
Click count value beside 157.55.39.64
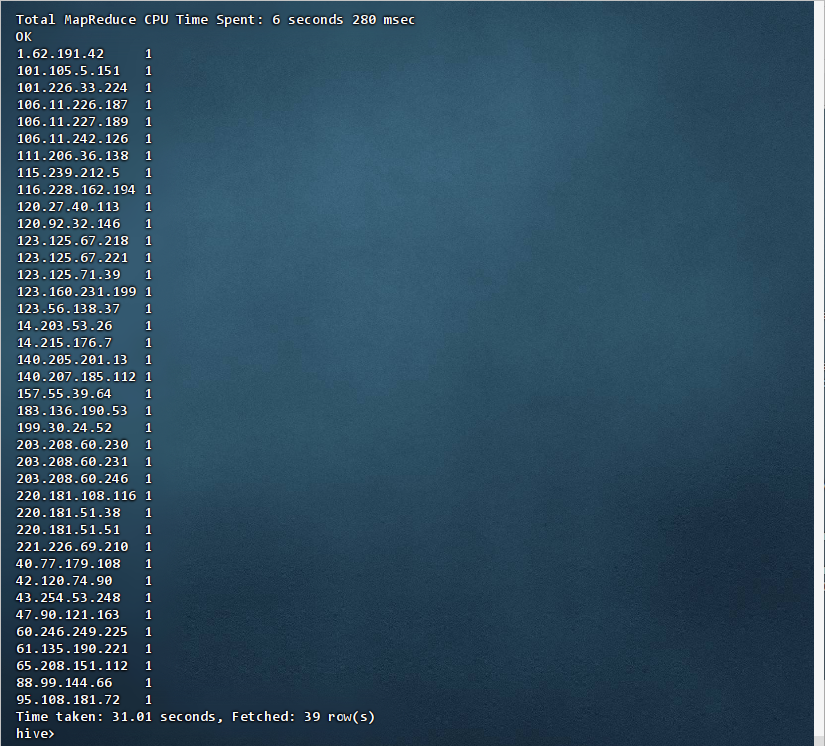148,394
